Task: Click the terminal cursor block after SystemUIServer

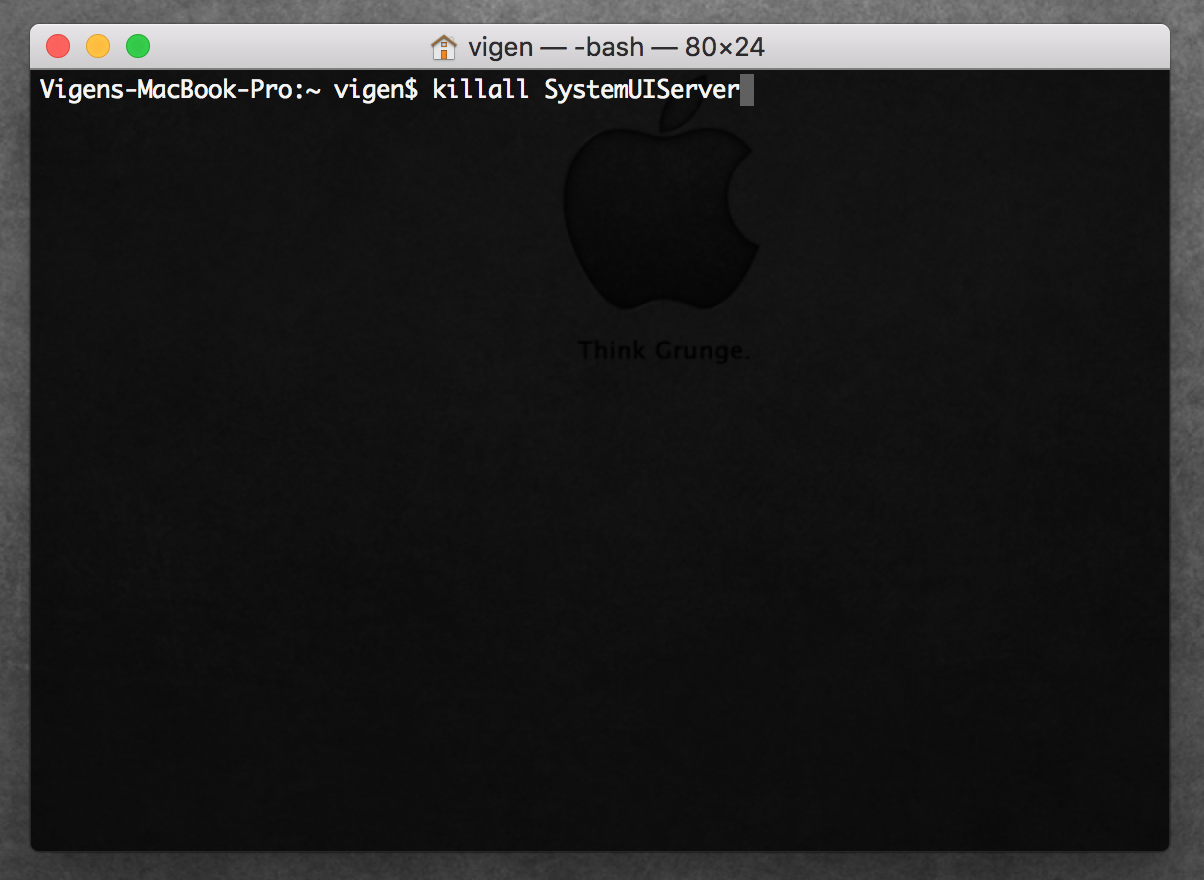Action: (x=747, y=91)
